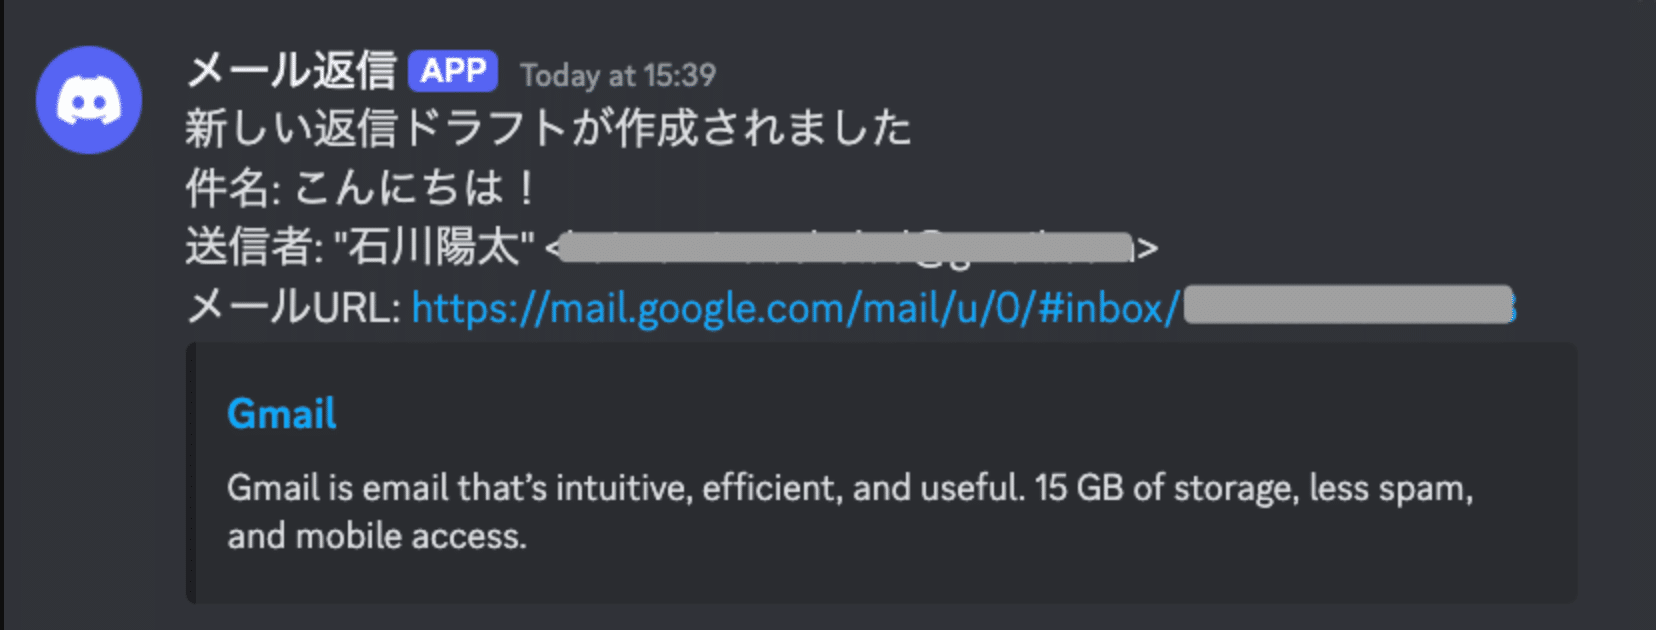The height and width of the screenshot is (630, 1656).
Task: Click the embed's left border bar
Action: point(190,472)
